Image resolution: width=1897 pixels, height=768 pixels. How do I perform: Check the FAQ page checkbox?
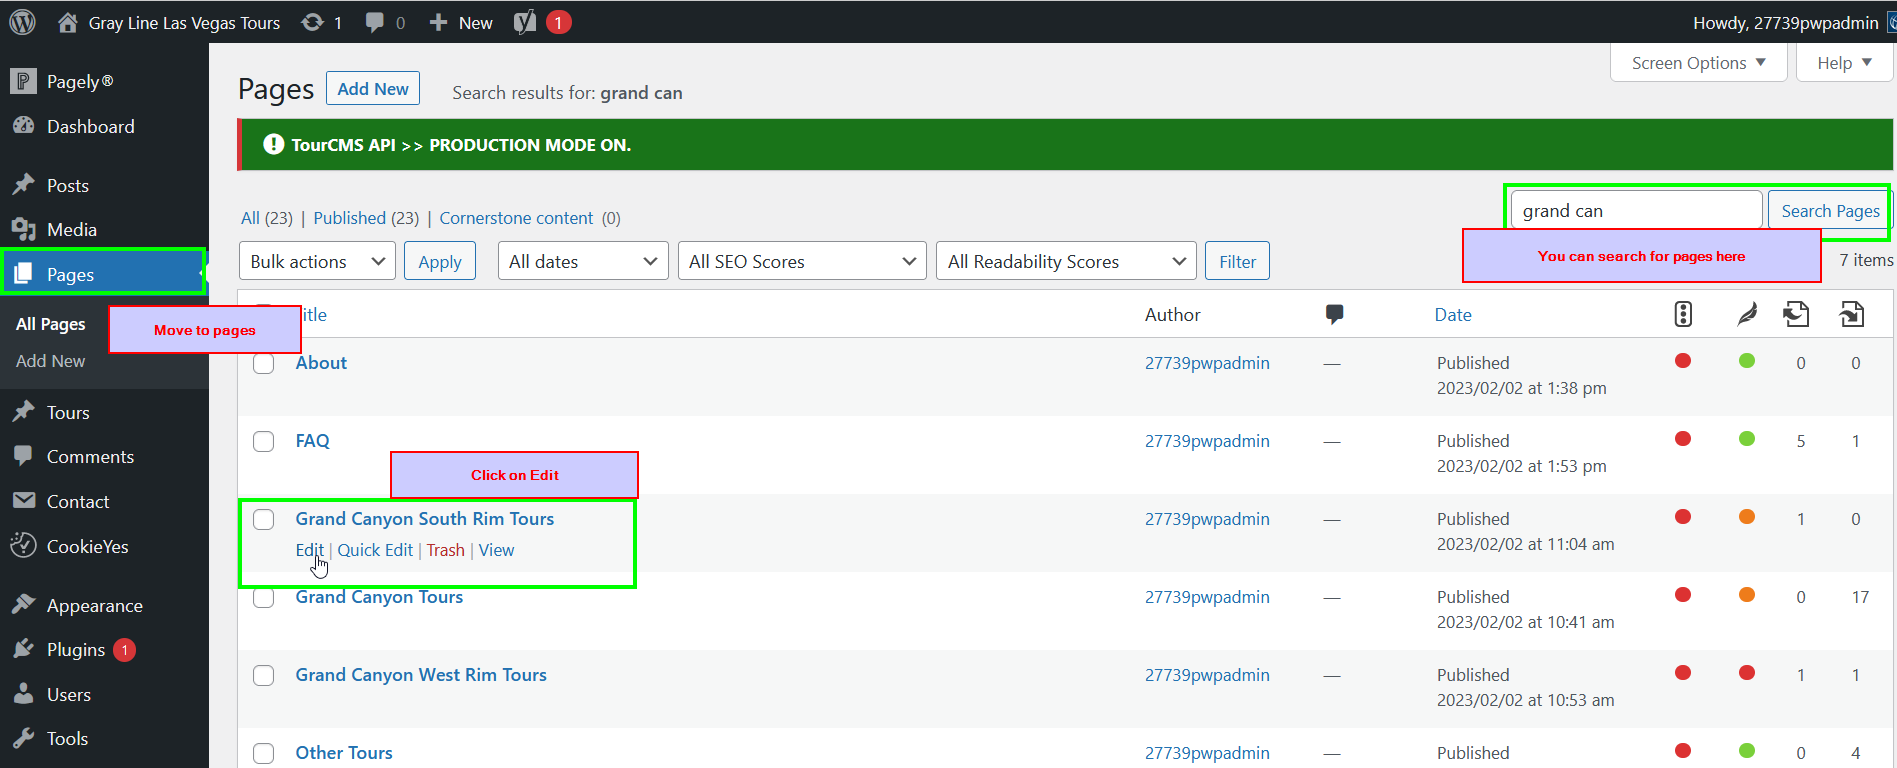click(264, 442)
